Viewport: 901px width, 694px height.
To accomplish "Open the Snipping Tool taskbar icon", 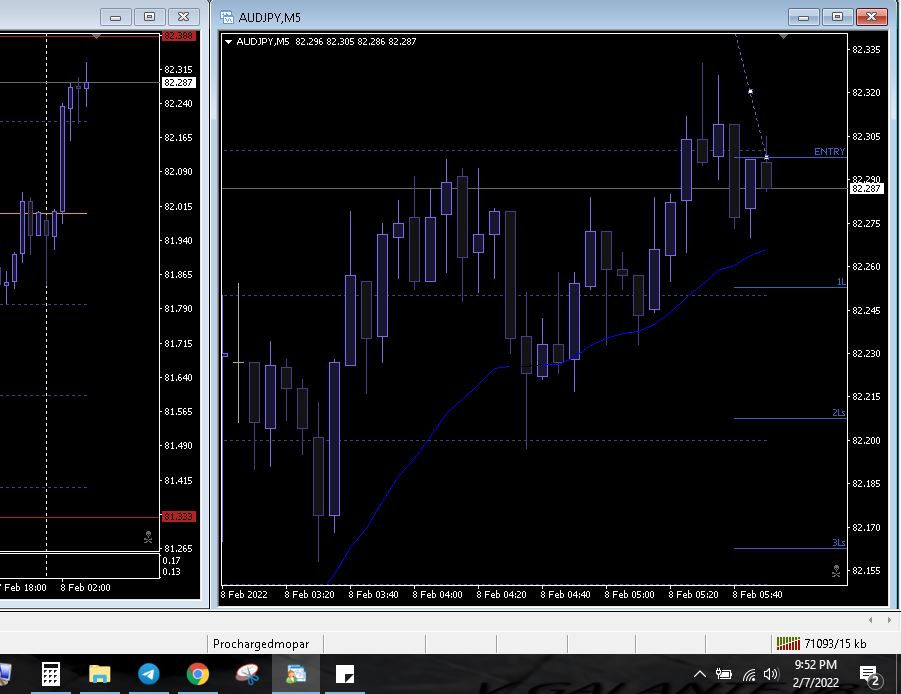I will pyautogui.click(x=246, y=674).
